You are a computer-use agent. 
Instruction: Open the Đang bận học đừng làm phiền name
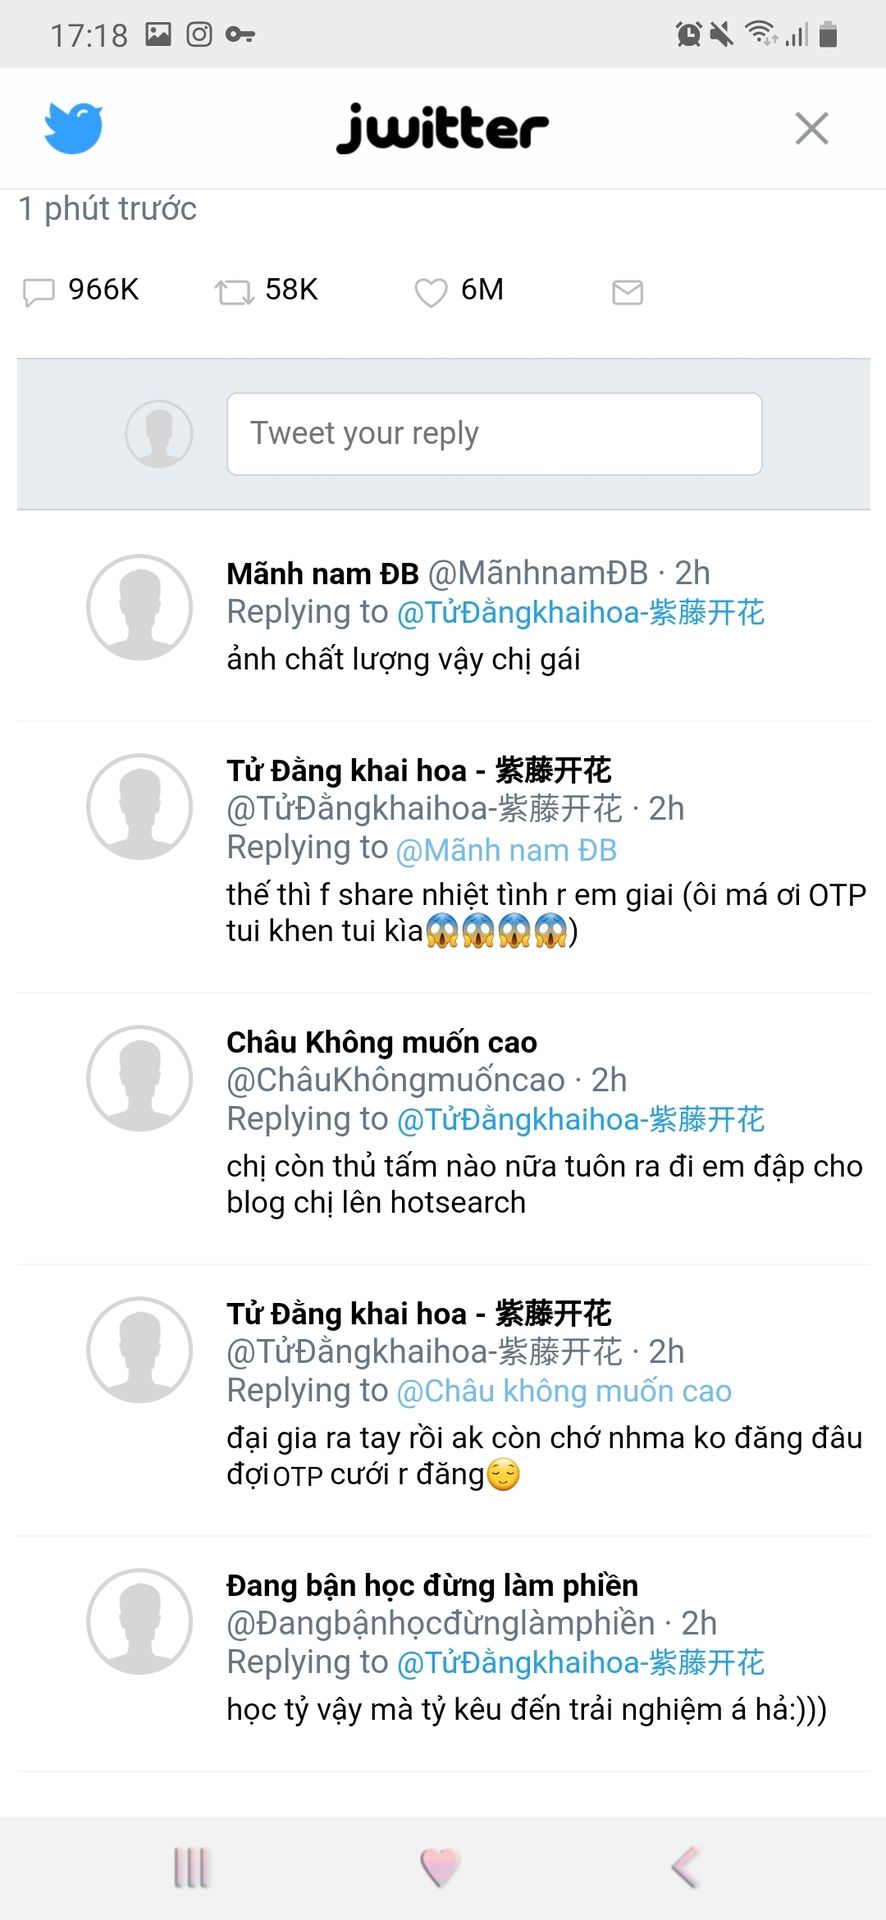[433, 1586]
